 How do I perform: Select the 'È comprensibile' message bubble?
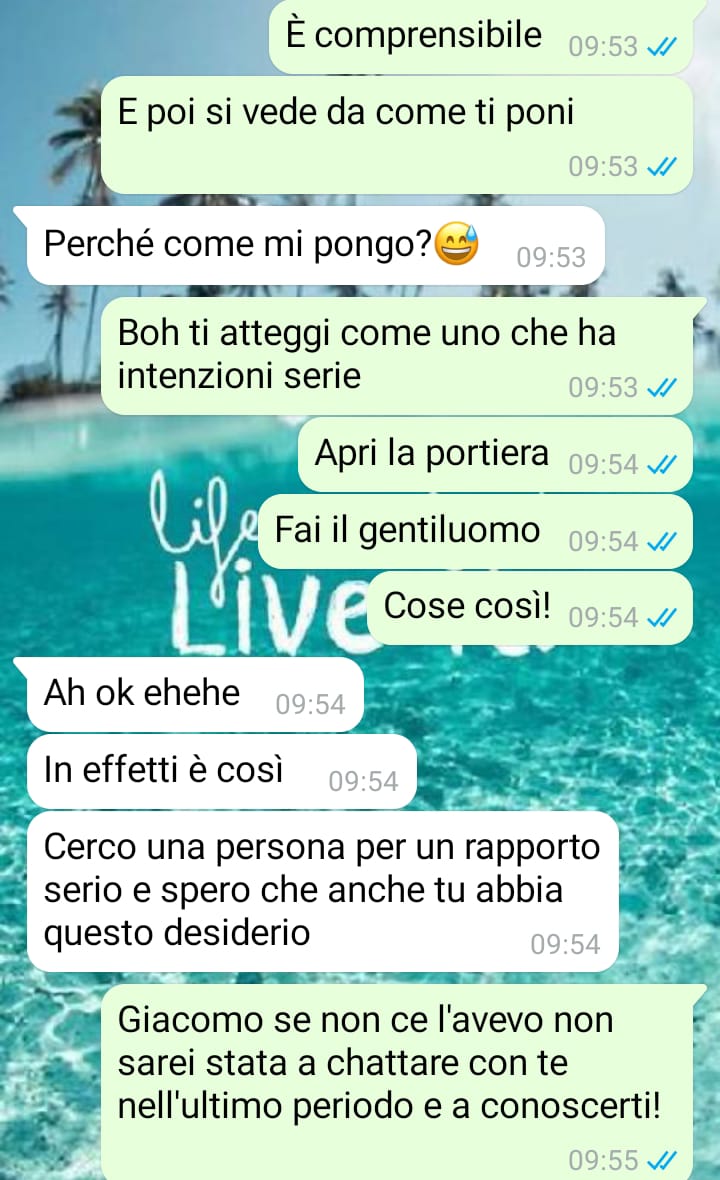pyautogui.click(x=482, y=37)
